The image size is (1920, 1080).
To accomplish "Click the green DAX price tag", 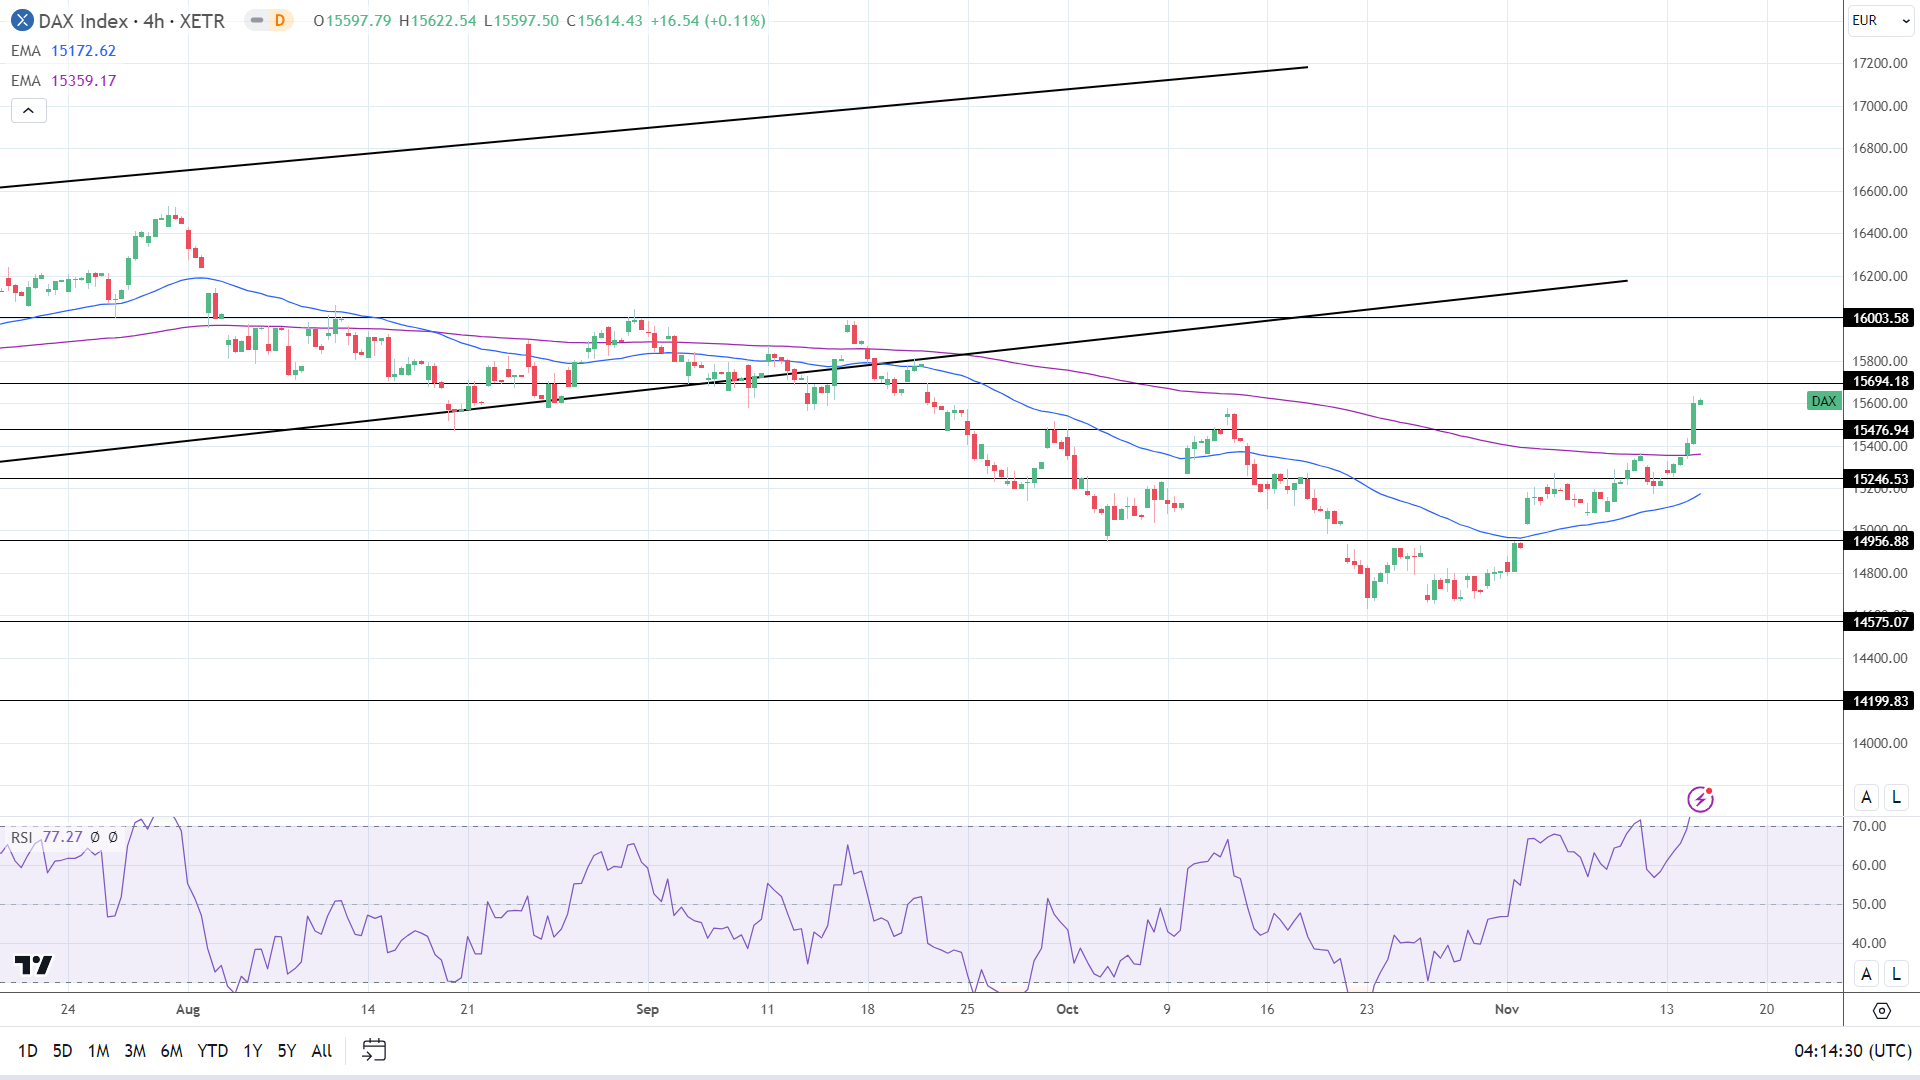I will click(1824, 401).
